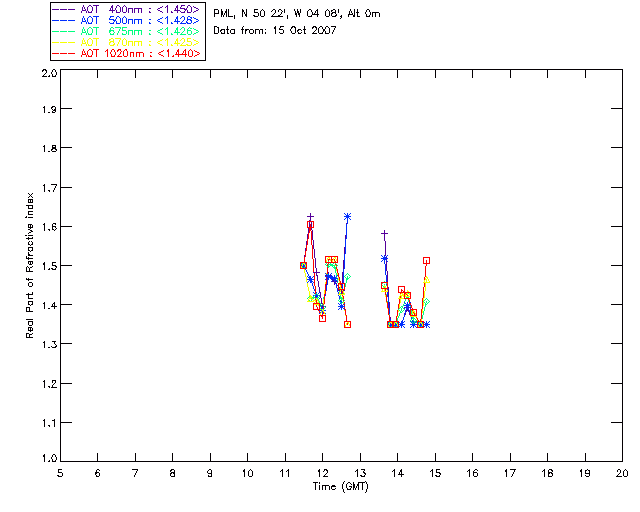This screenshot has height=512, width=640.
Task: Click x-axis tick label 12
Action: click(x=322, y=474)
